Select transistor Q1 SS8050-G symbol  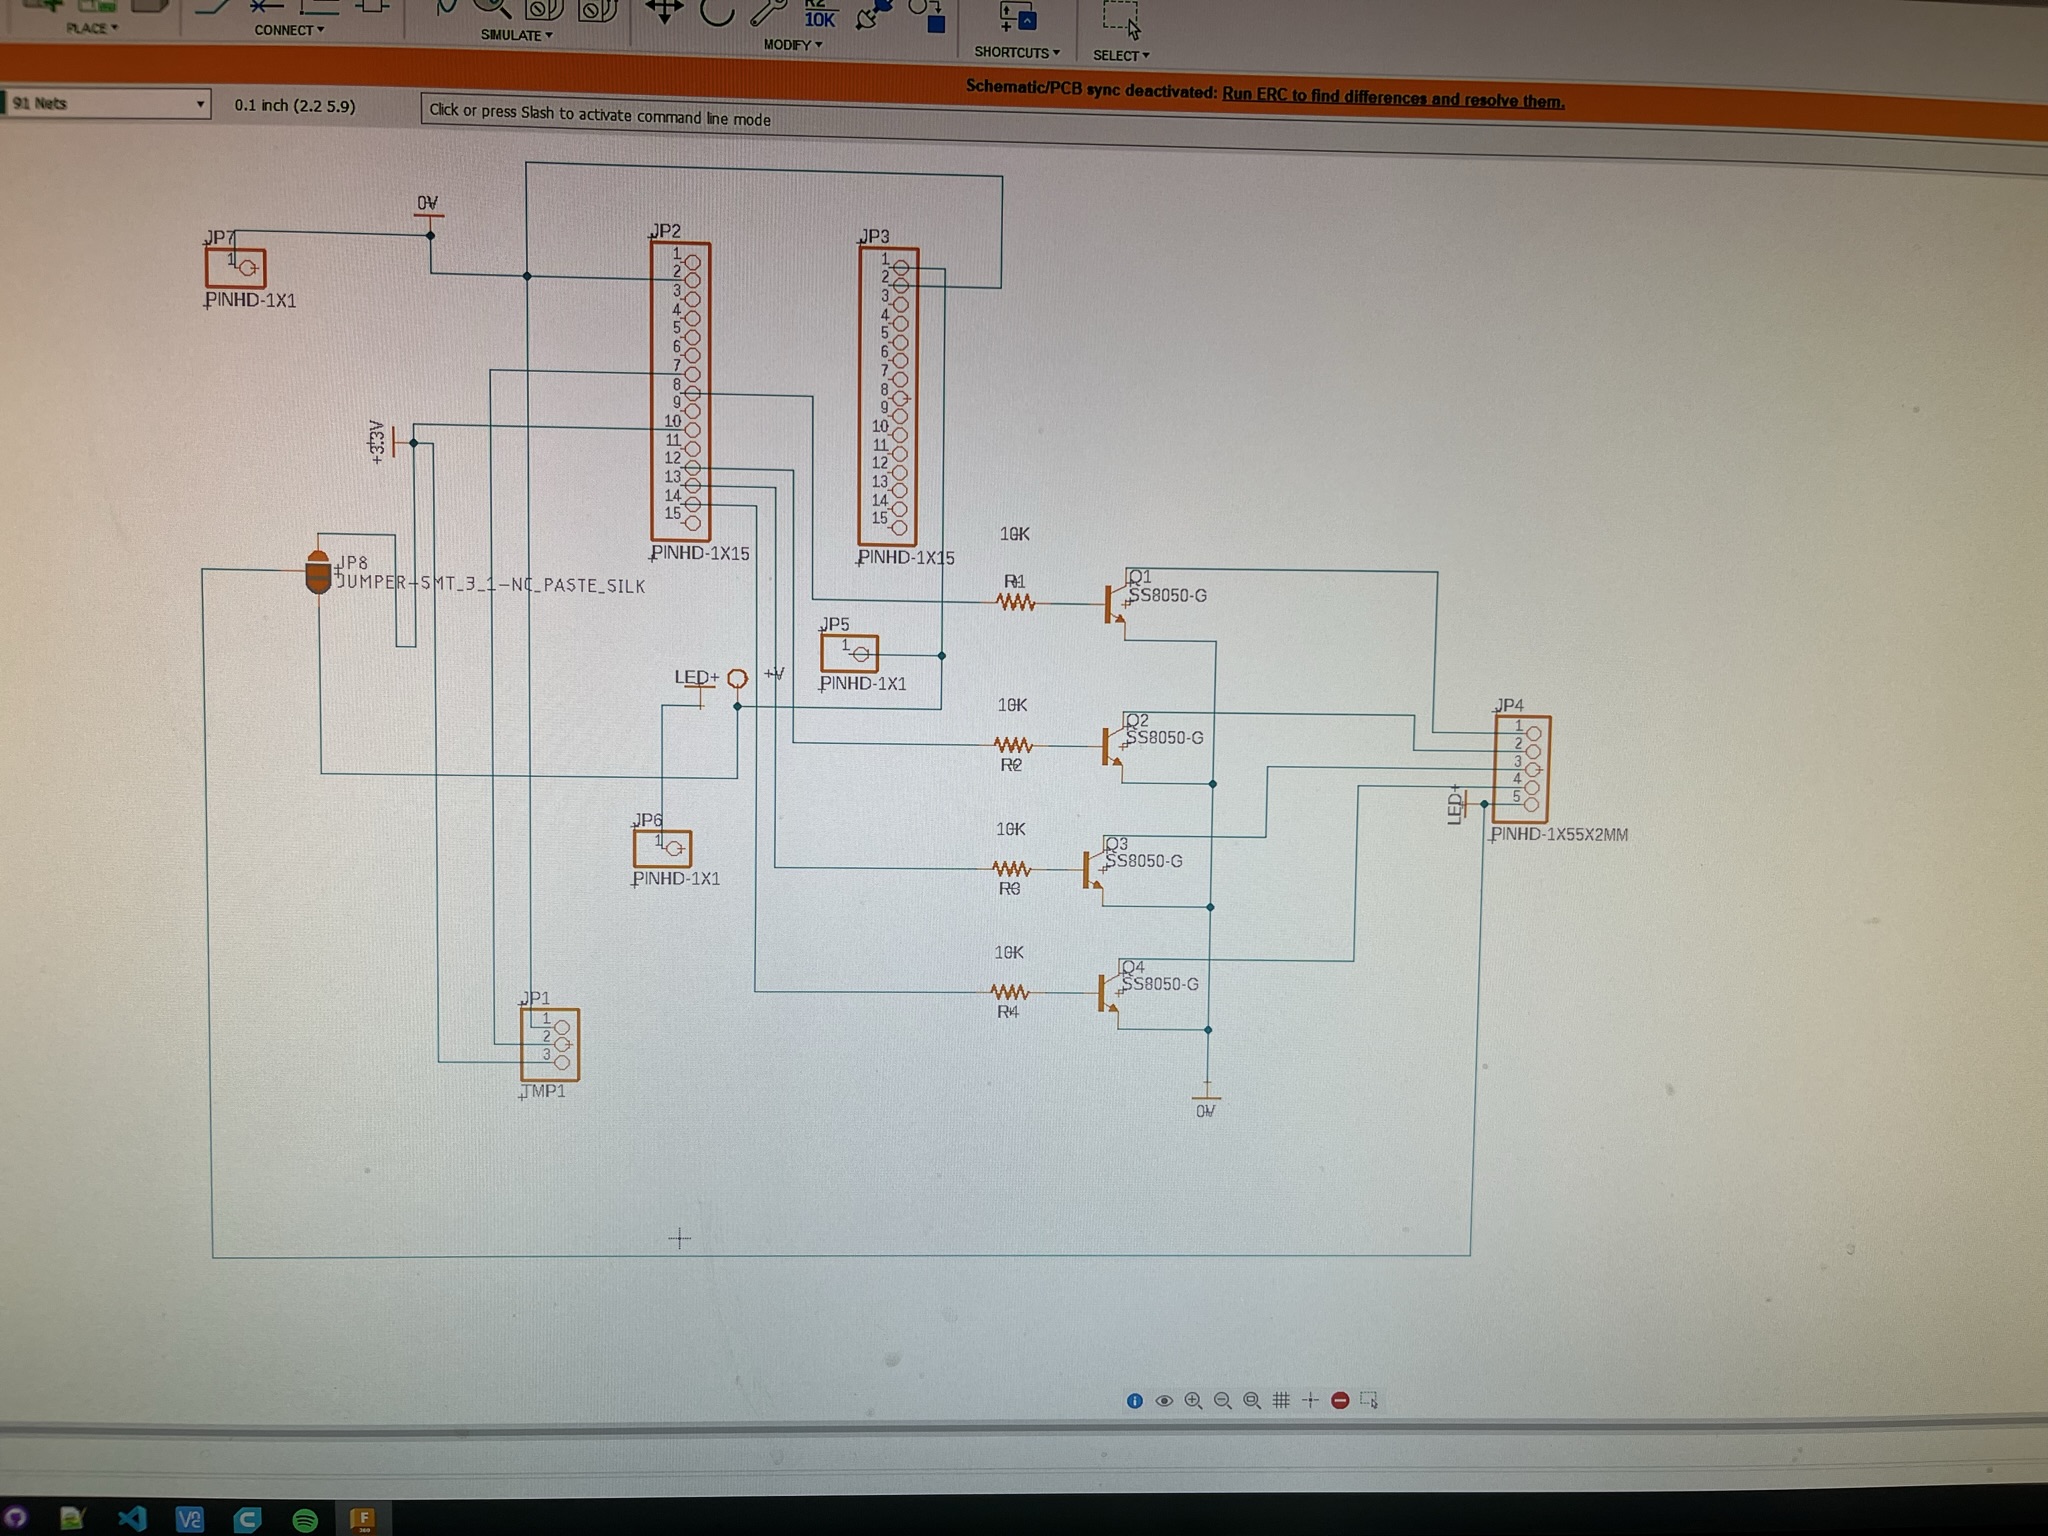click(x=1116, y=603)
